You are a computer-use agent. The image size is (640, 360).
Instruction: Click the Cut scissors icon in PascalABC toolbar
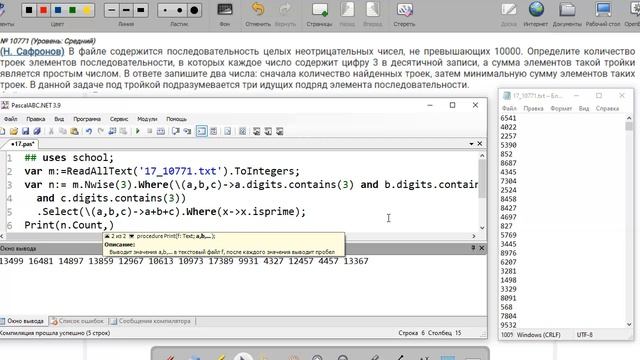coord(51,131)
